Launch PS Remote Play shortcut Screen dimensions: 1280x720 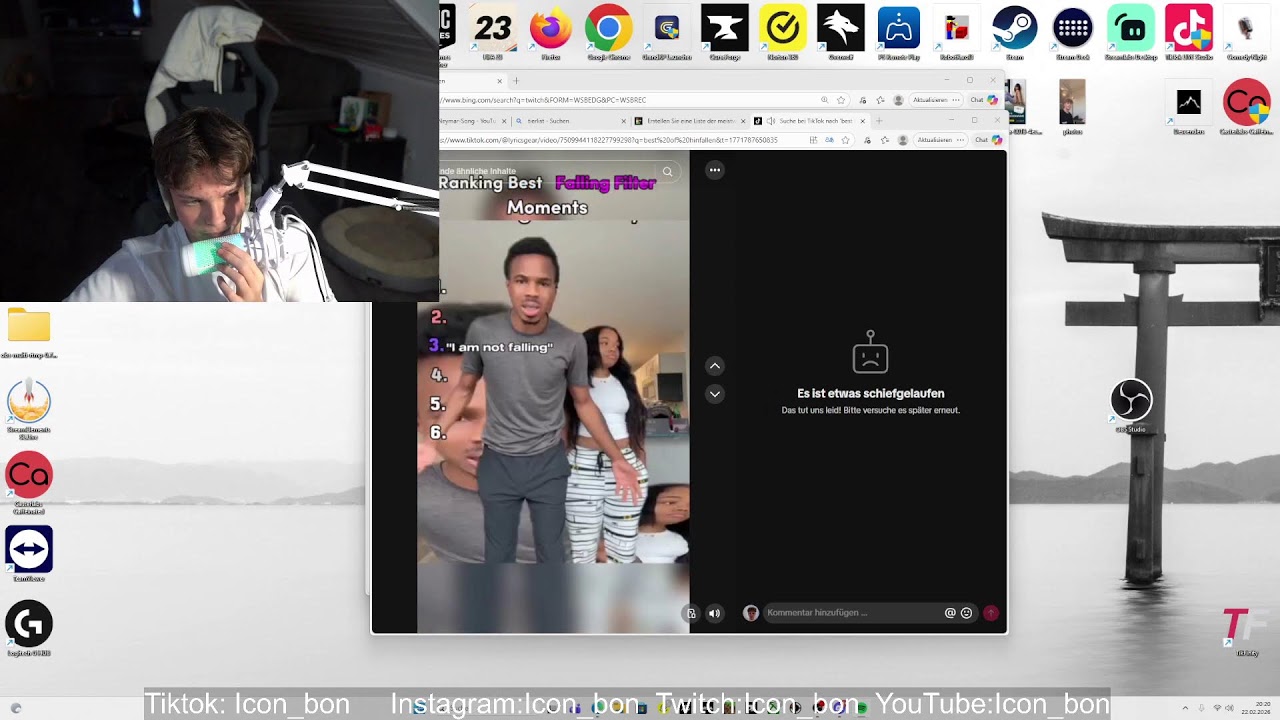pyautogui.click(x=898, y=30)
